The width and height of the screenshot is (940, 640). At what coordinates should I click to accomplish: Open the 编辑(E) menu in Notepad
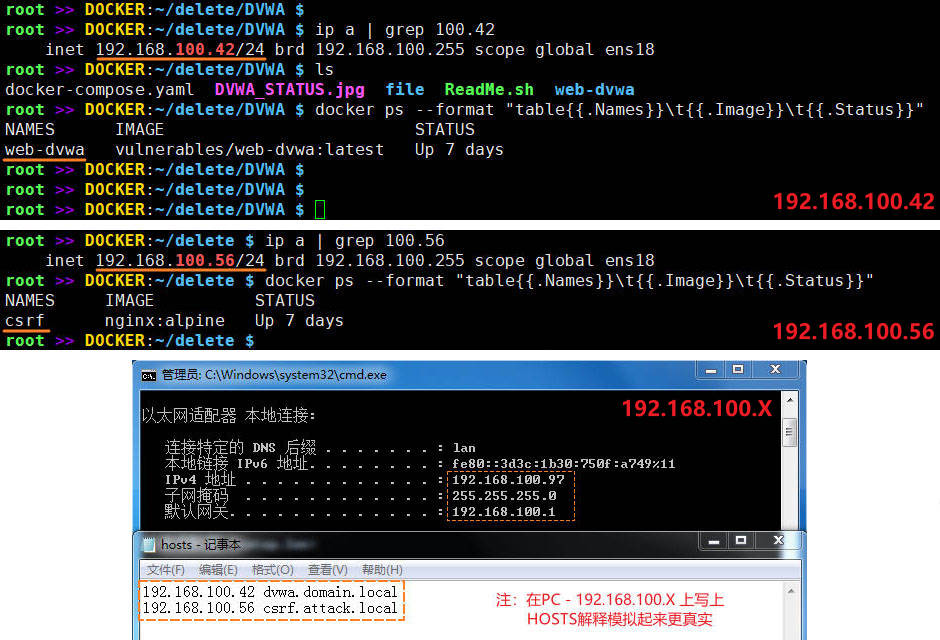[x=218, y=570]
